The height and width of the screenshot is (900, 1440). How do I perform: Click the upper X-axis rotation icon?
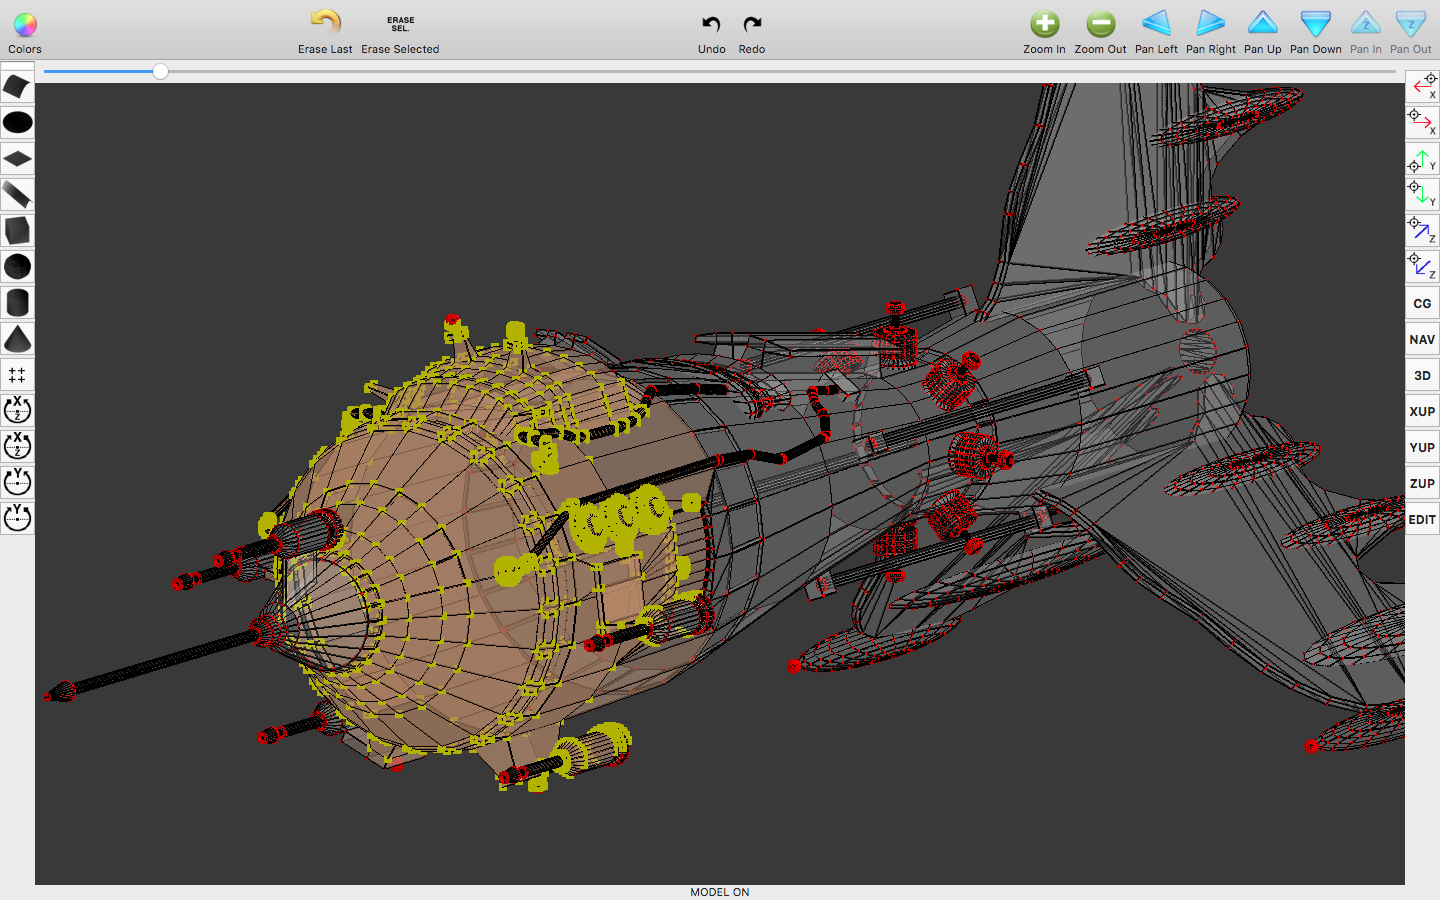[17, 410]
